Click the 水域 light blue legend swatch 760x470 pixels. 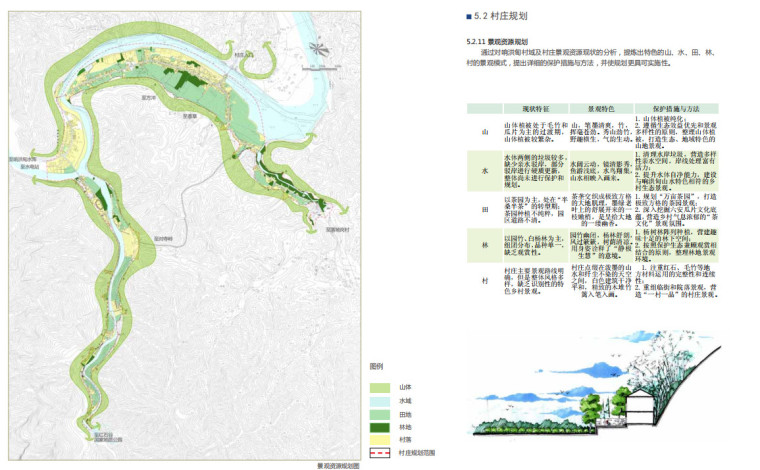point(380,400)
